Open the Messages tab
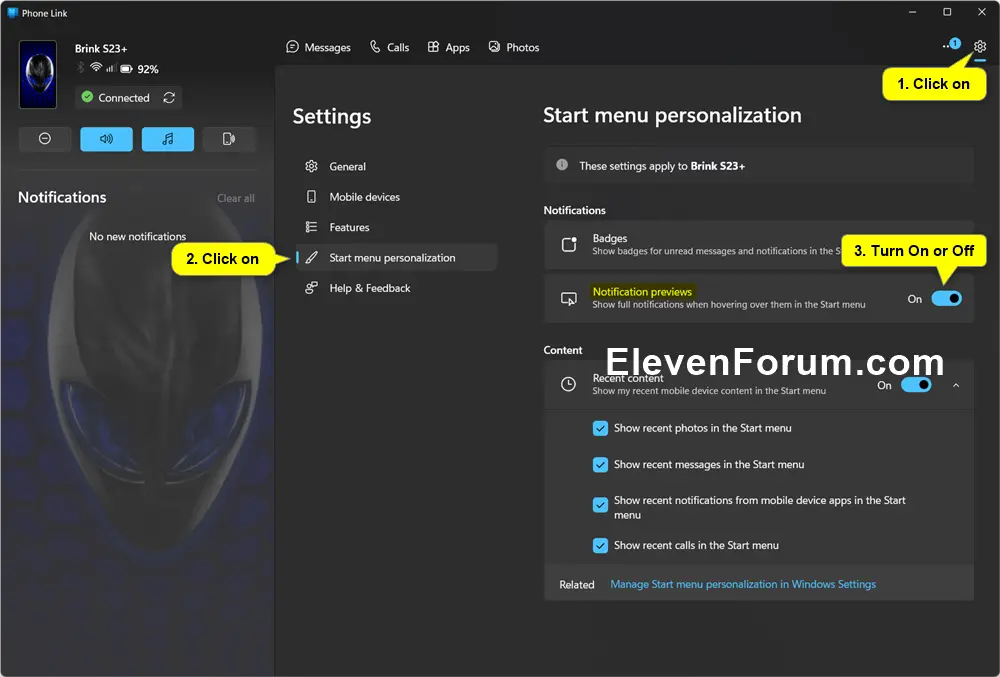Image resolution: width=1000 pixels, height=677 pixels. (318, 47)
